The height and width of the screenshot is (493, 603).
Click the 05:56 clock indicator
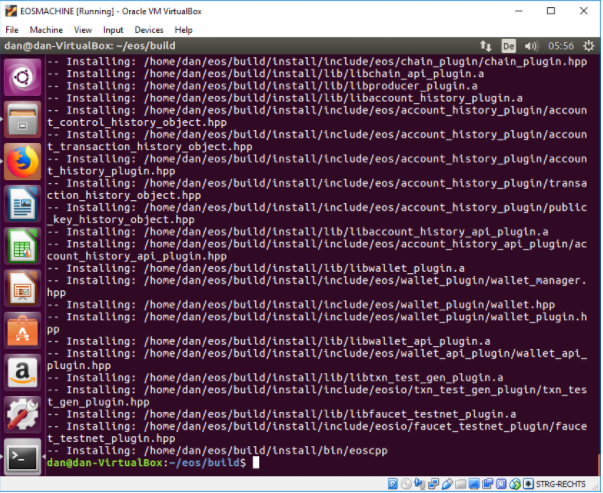[x=561, y=46]
